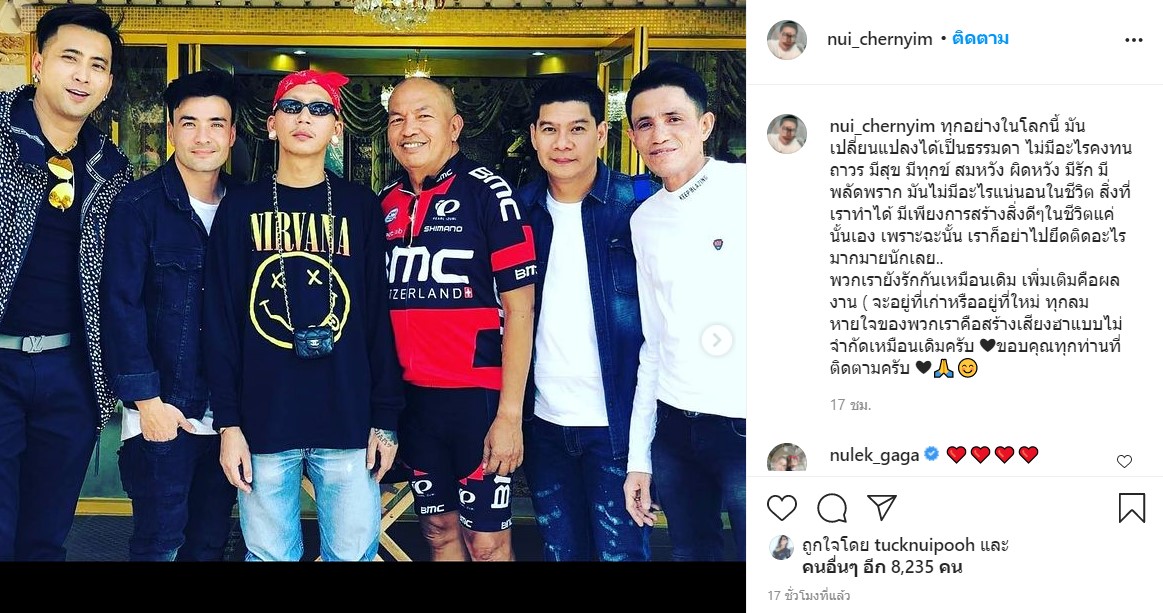Click verified badge next to nulek_gaga
This screenshot has width=1163, height=613.
(932, 454)
